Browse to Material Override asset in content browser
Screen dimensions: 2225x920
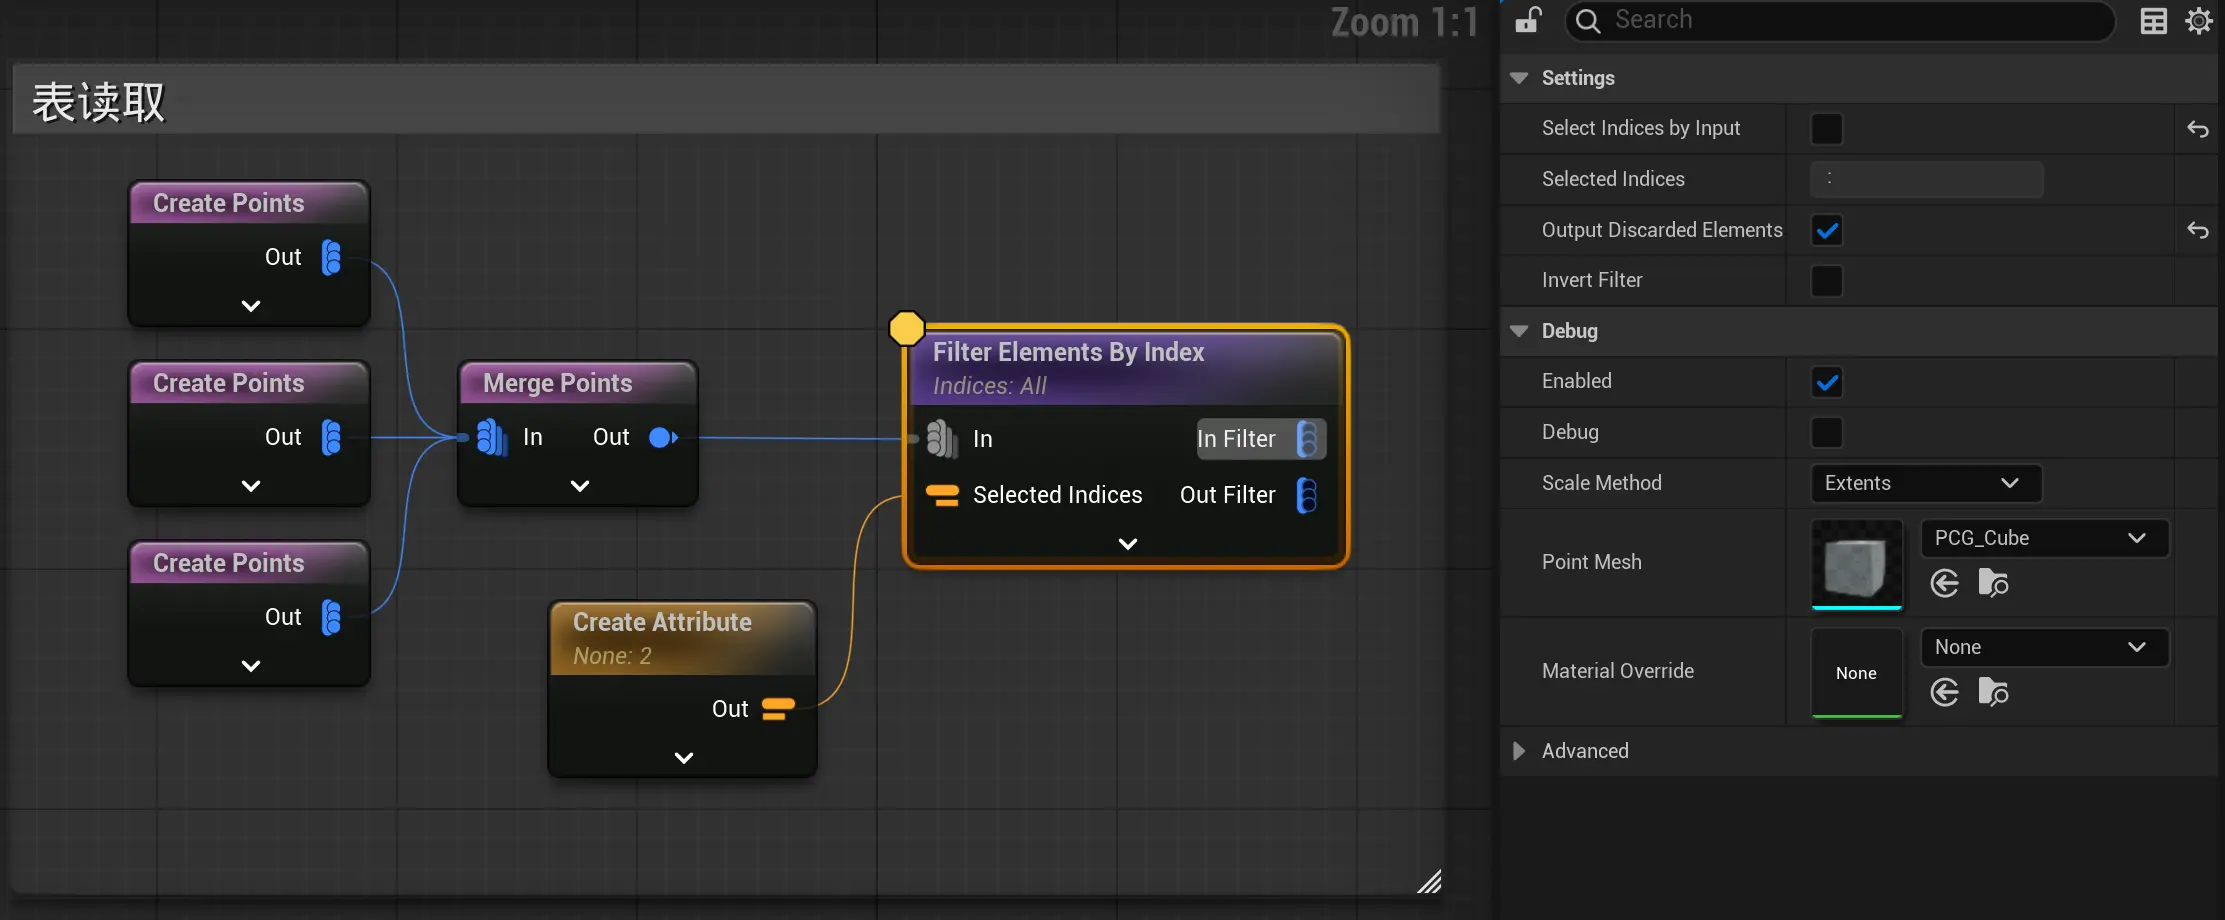coord(1993,692)
